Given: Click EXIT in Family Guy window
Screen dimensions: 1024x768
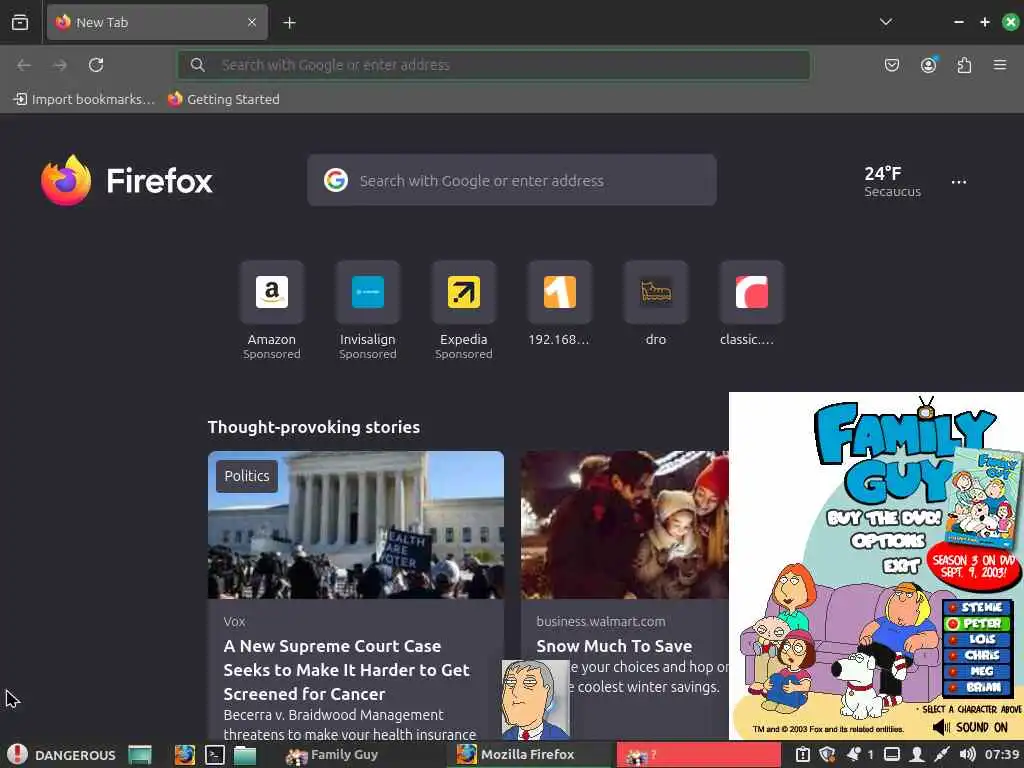Looking at the screenshot, I should pos(902,566).
